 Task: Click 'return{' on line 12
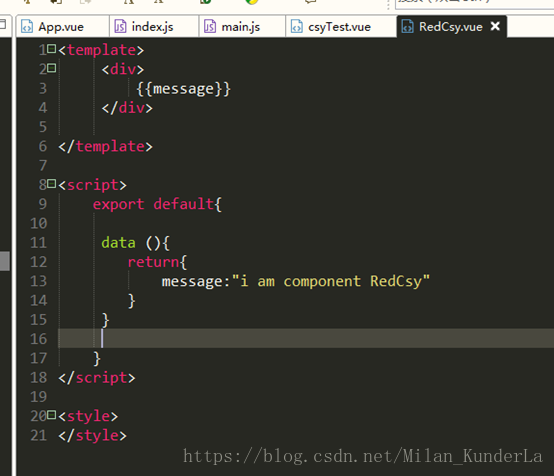click(157, 262)
